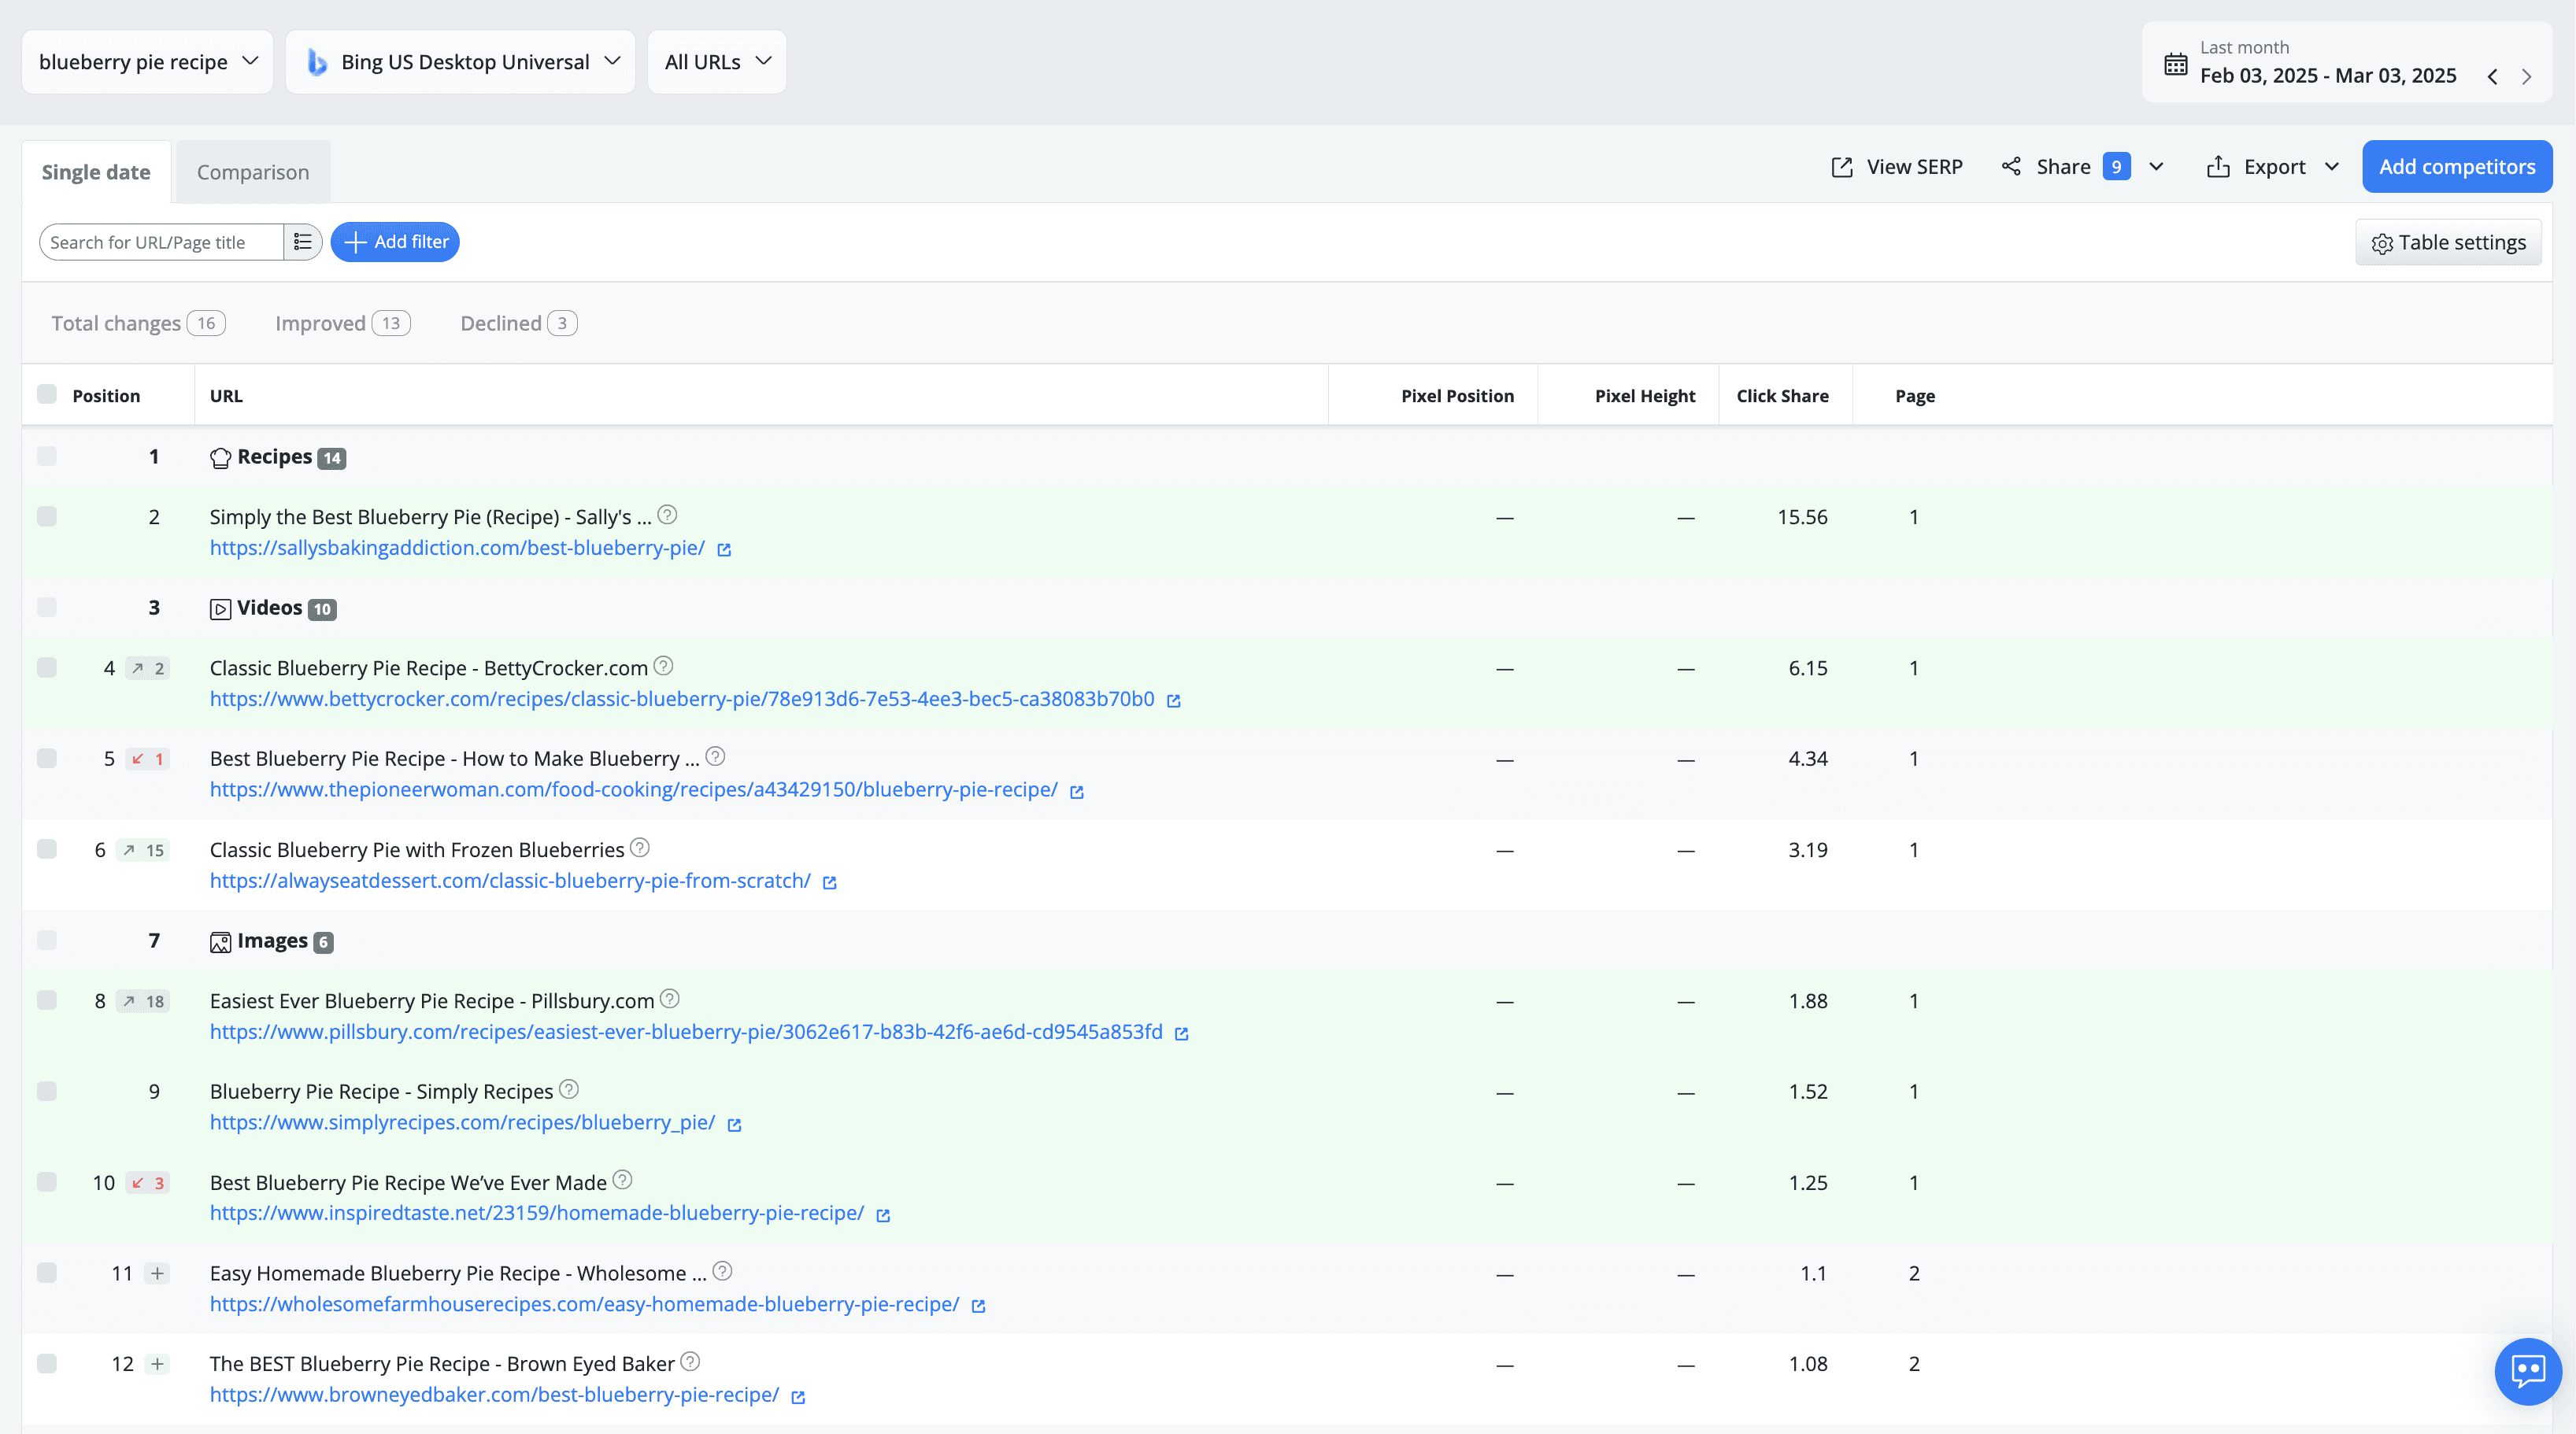Open the live chat support bubble
This screenshot has height=1434, width=2576.
pos(2527,1370)
